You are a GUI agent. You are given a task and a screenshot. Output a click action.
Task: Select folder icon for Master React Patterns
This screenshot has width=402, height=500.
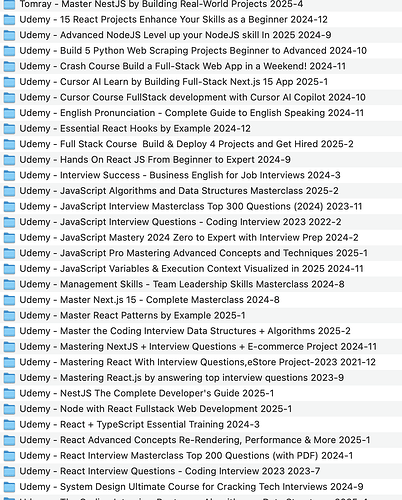pyautogui.click(x=9, y=316)
